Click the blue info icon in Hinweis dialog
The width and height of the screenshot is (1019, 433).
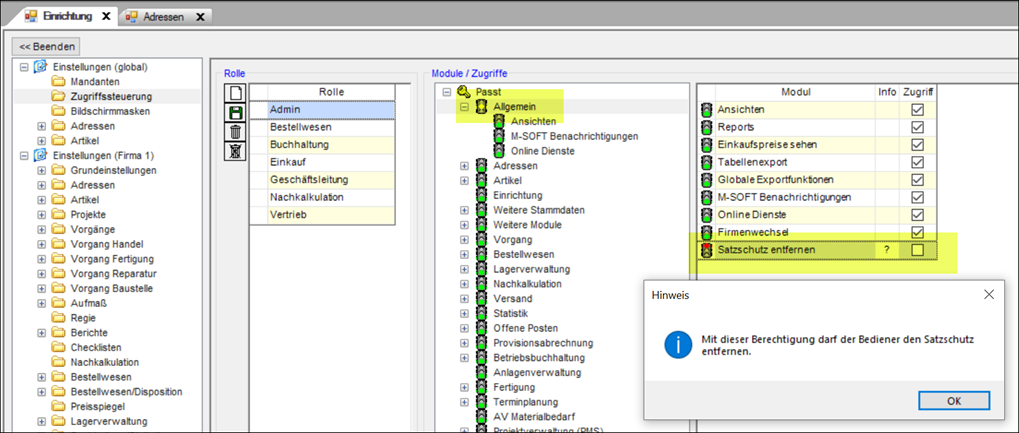(x=678, y=345)
